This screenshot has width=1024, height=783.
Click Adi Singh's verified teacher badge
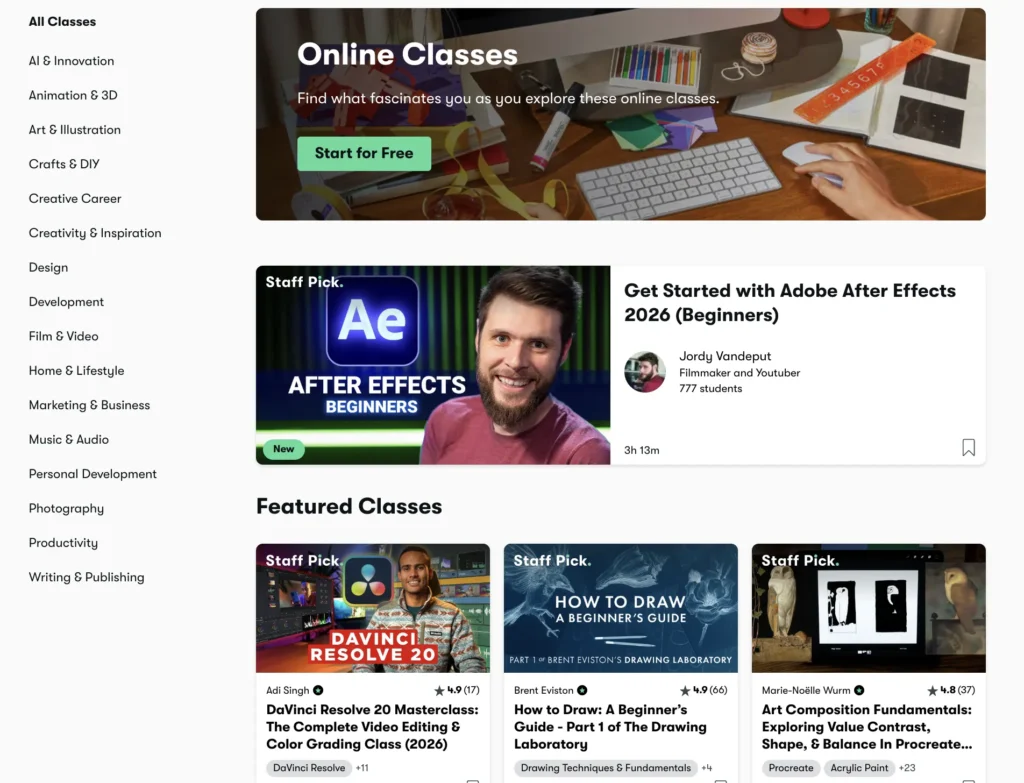coord(318,690)
